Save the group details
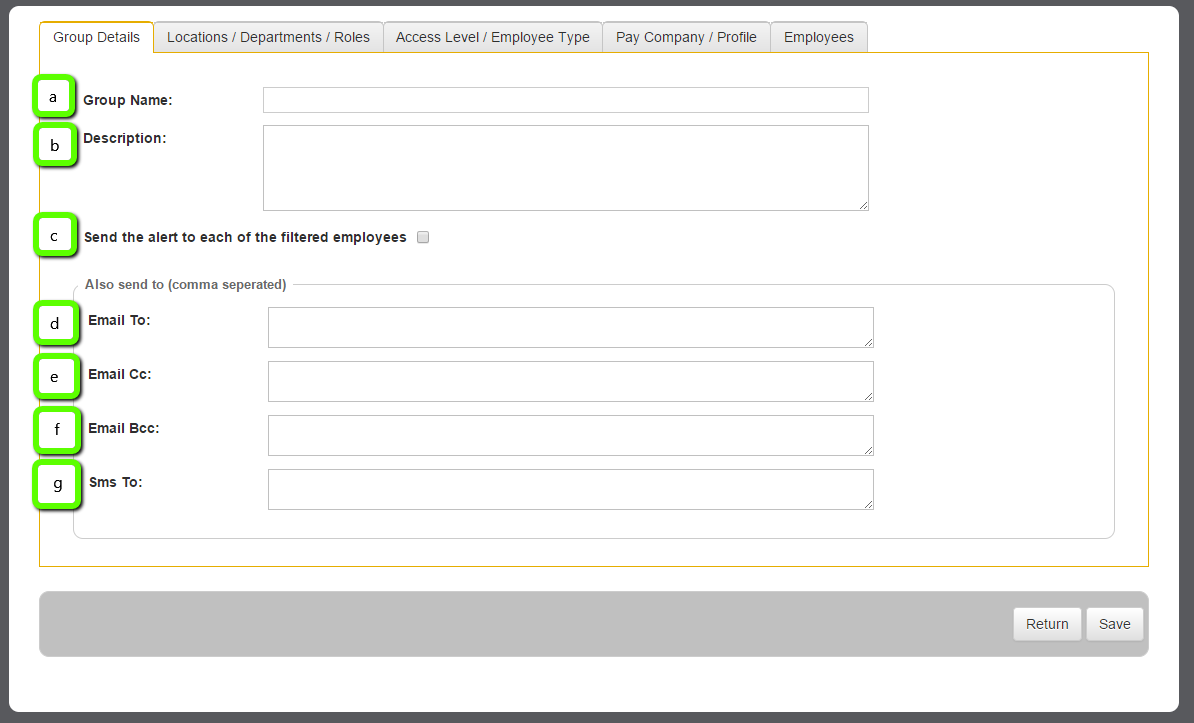Image resolution: width=1194 pixels, height=723 pixels. [1114, 624]
